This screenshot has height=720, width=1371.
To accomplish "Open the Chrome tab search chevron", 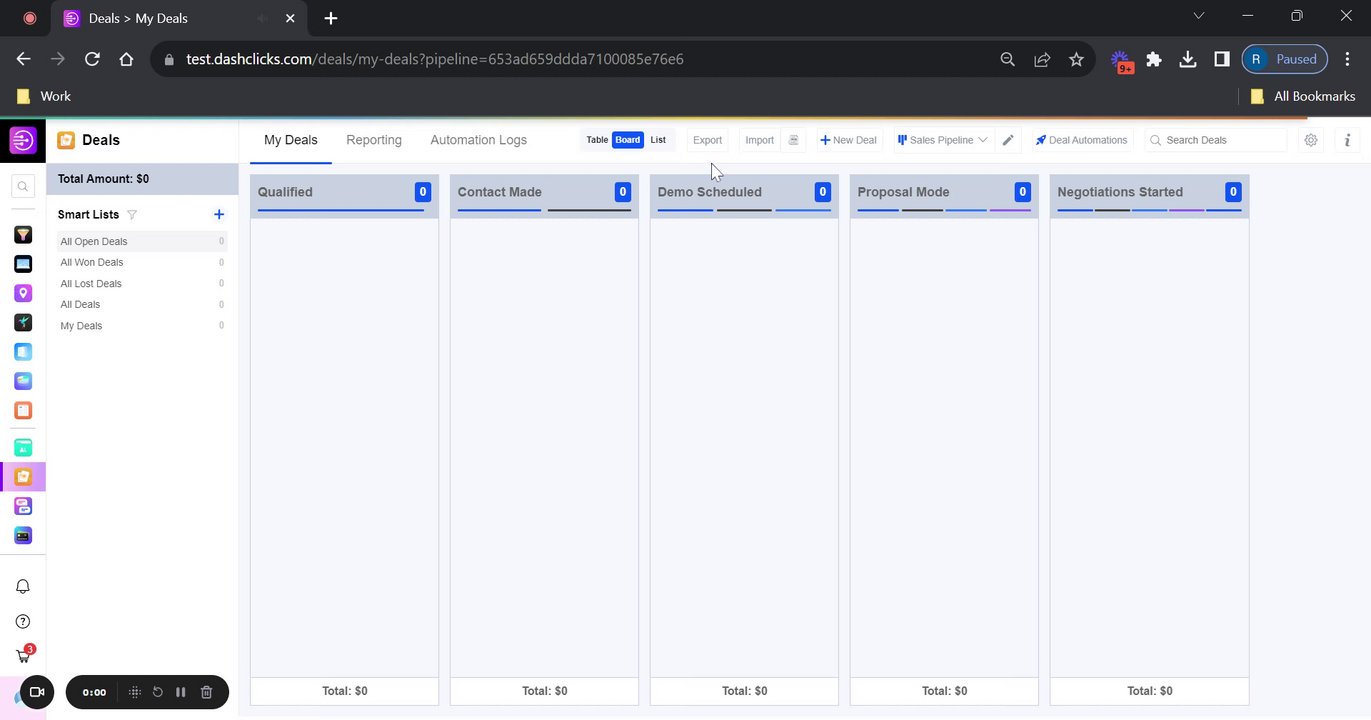I will (1199, 16).
